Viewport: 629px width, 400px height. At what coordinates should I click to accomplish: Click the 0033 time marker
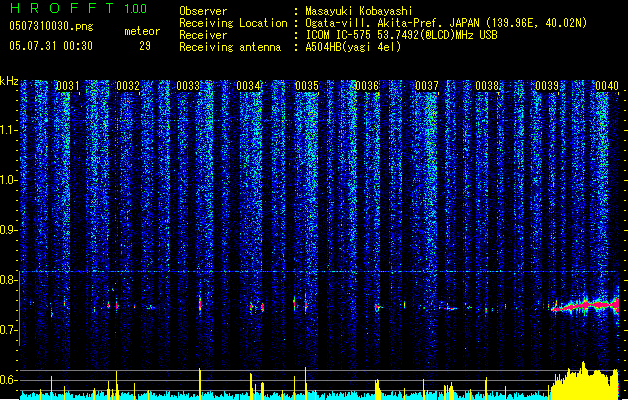click(188, 86)
